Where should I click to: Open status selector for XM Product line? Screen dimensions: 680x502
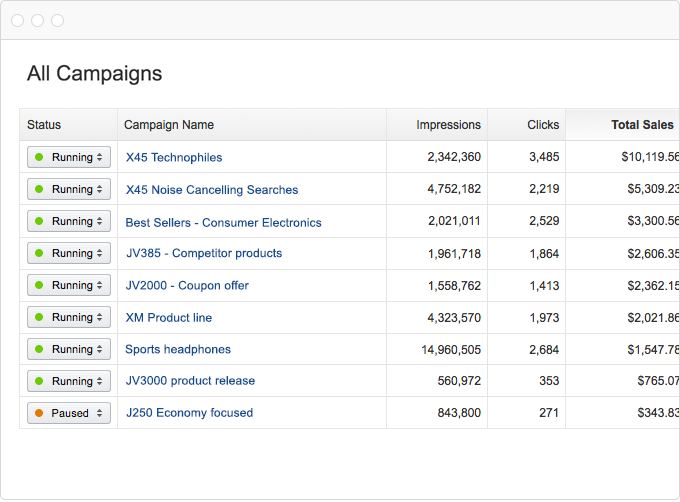click(68, 317)
